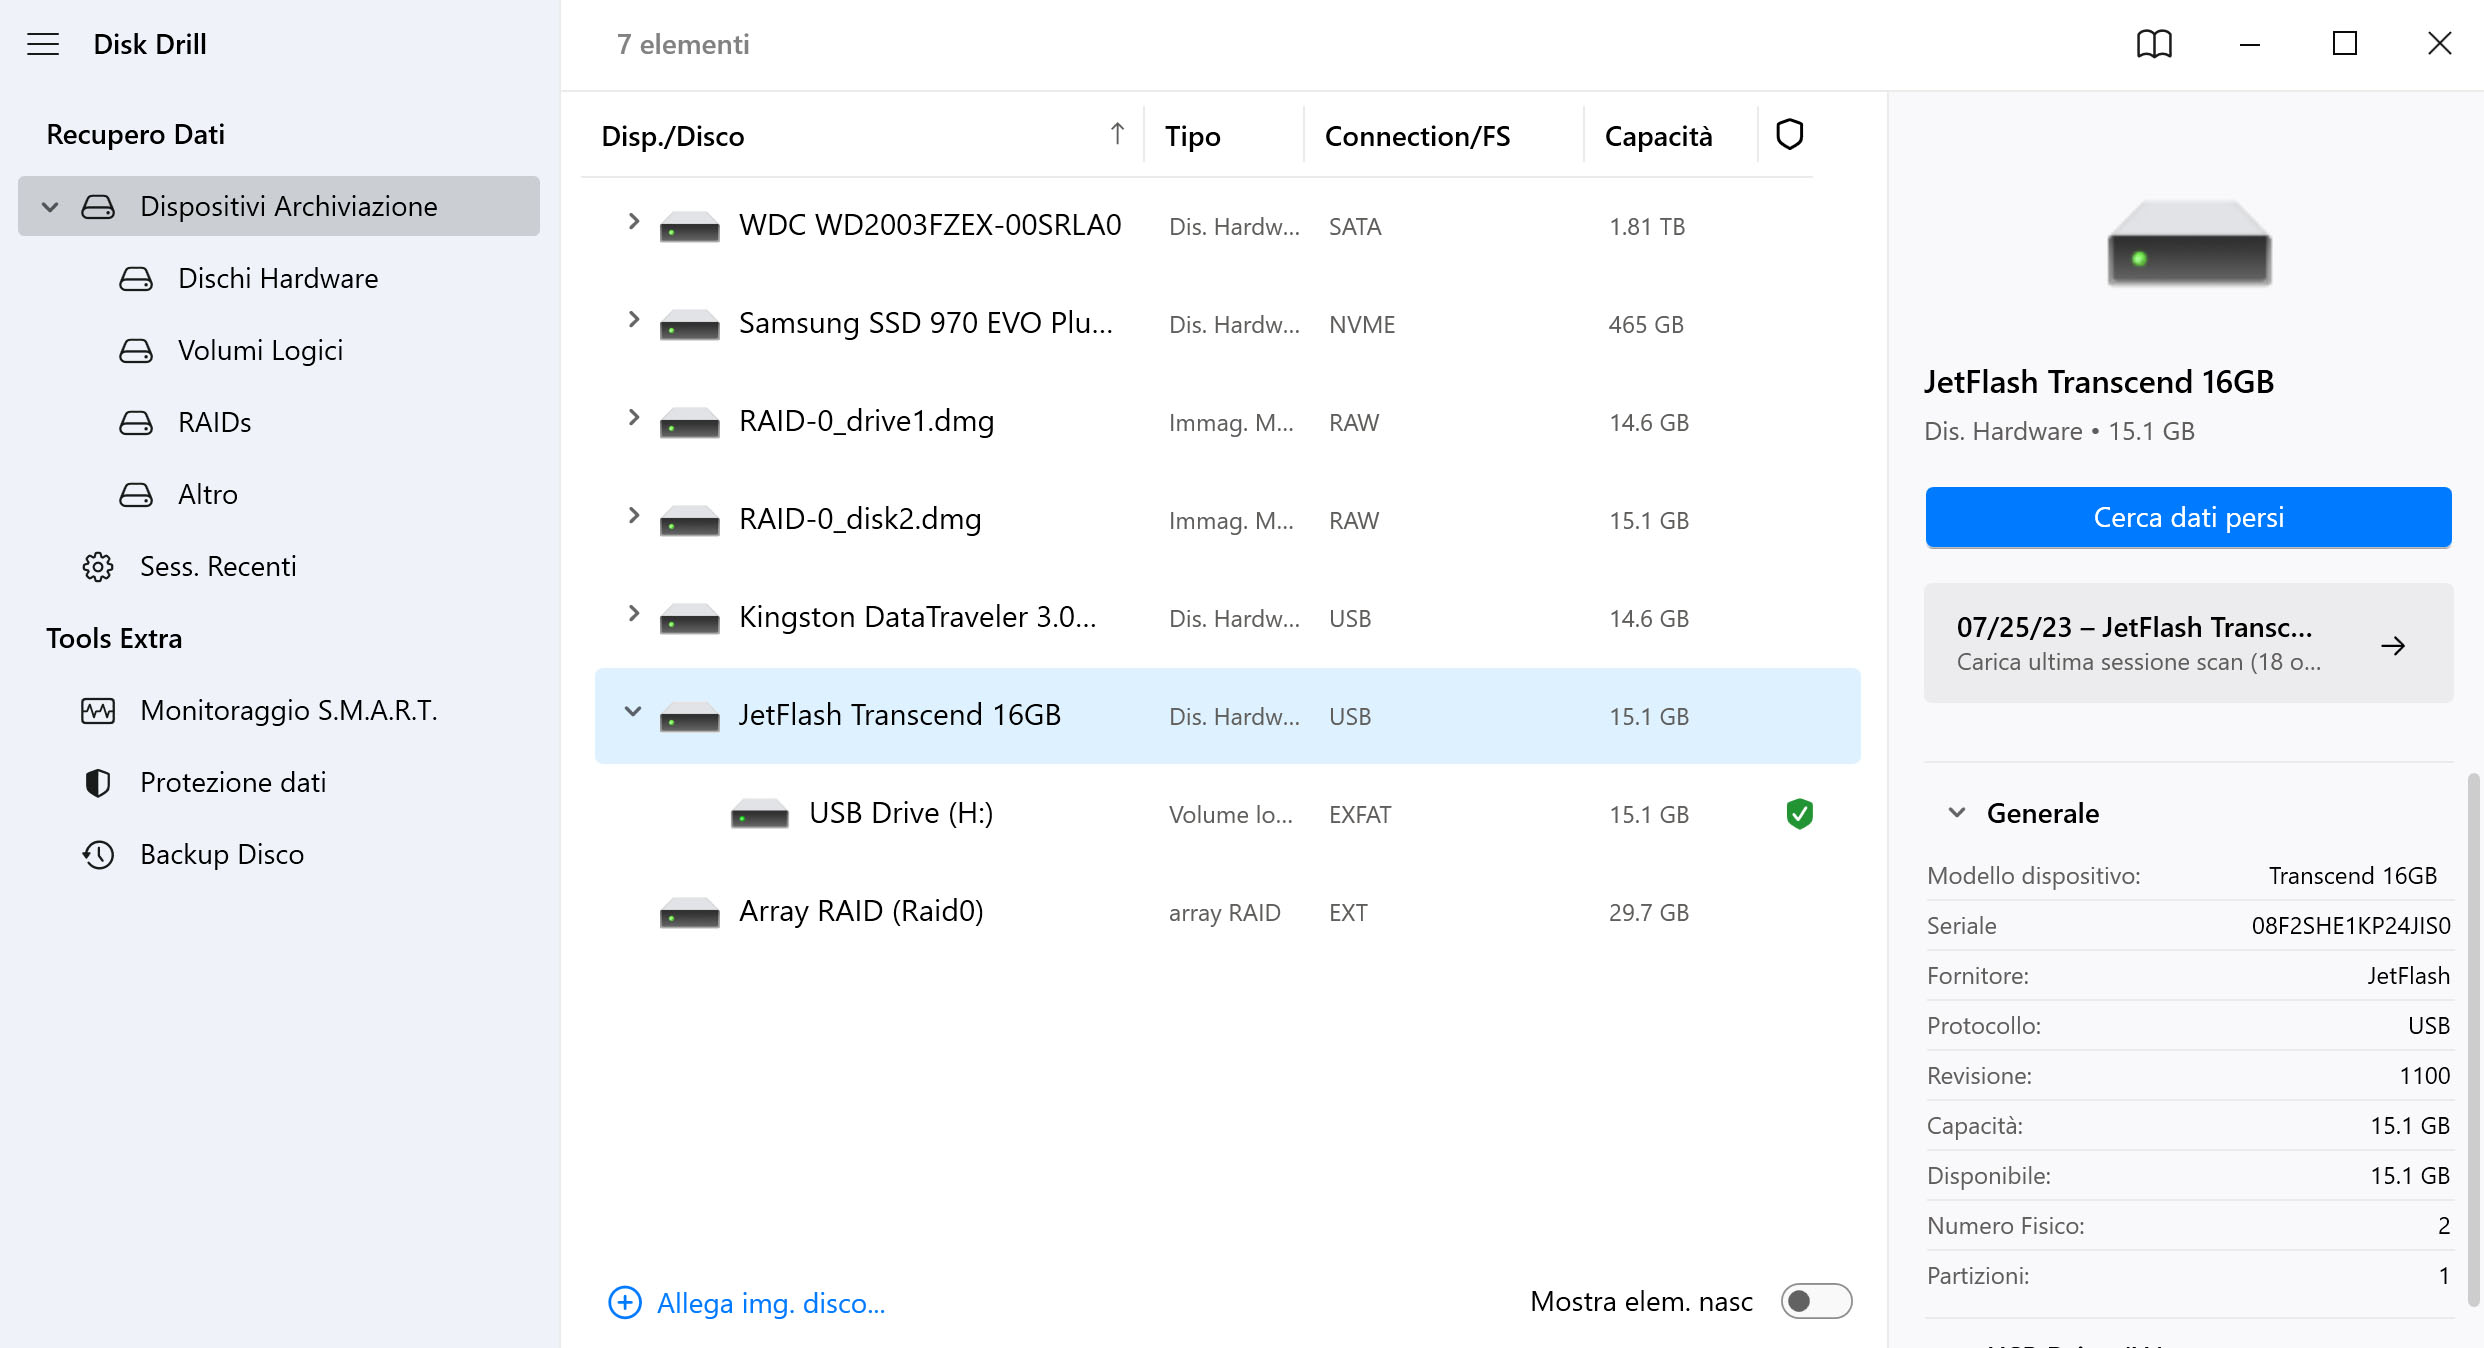The width and height of the screenshot is (2484, 1348).
Task: Click the Backup Disco clock-arrow icon
Action: [x=98, y=854]
